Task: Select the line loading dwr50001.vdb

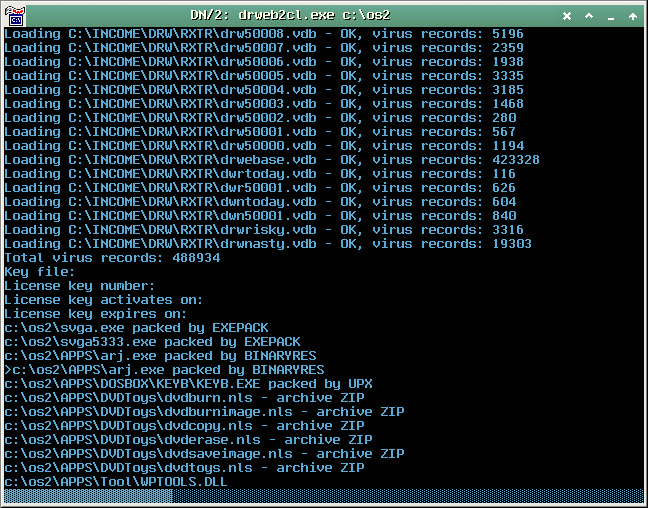Action: click(x=260, y=188)
